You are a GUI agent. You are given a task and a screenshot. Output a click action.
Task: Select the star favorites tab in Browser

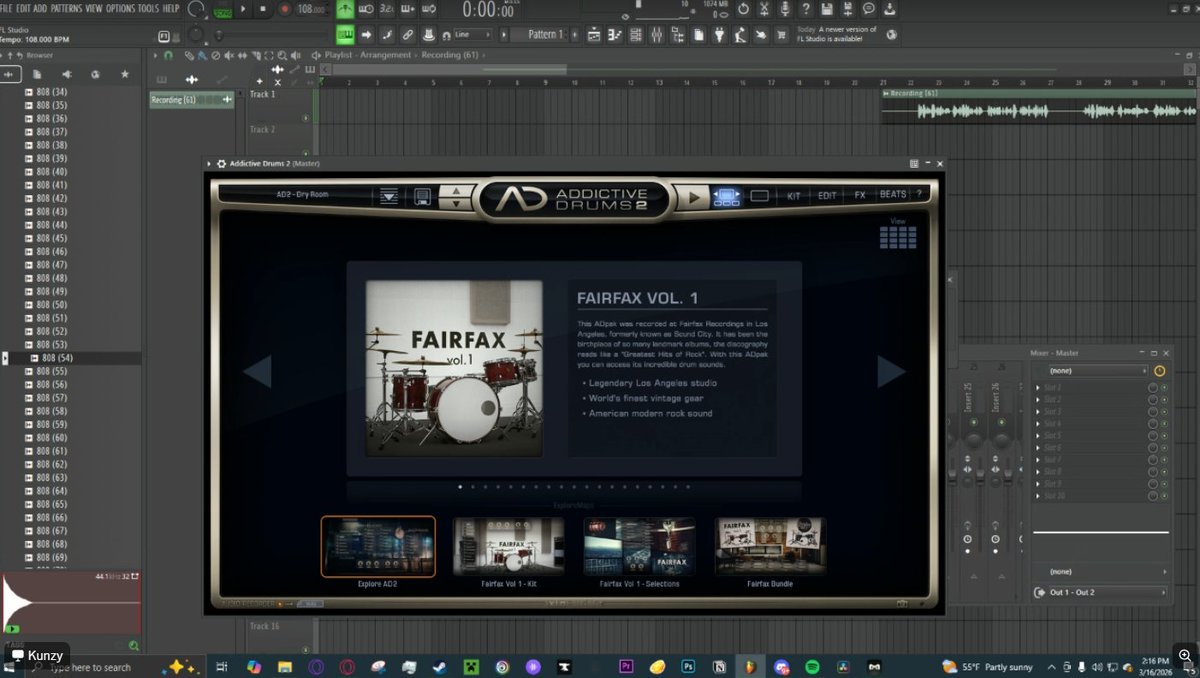pyautogui.click(x=124, y=74)
